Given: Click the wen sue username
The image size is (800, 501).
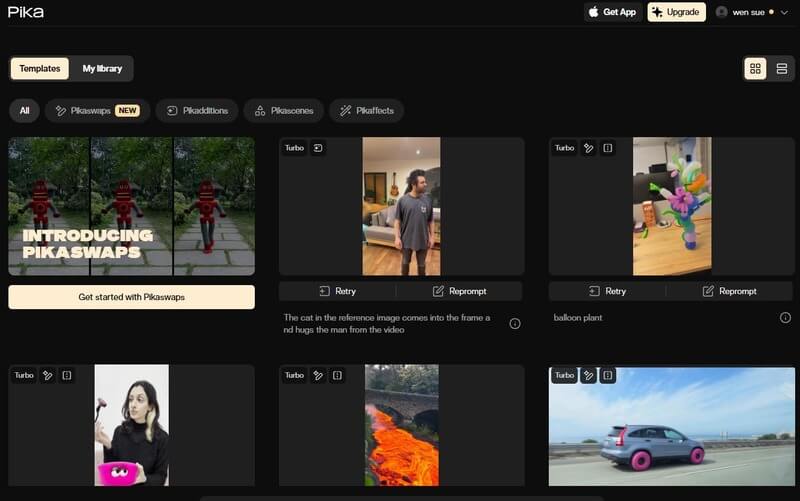Looking at the screenshot, I should (748, 12).
